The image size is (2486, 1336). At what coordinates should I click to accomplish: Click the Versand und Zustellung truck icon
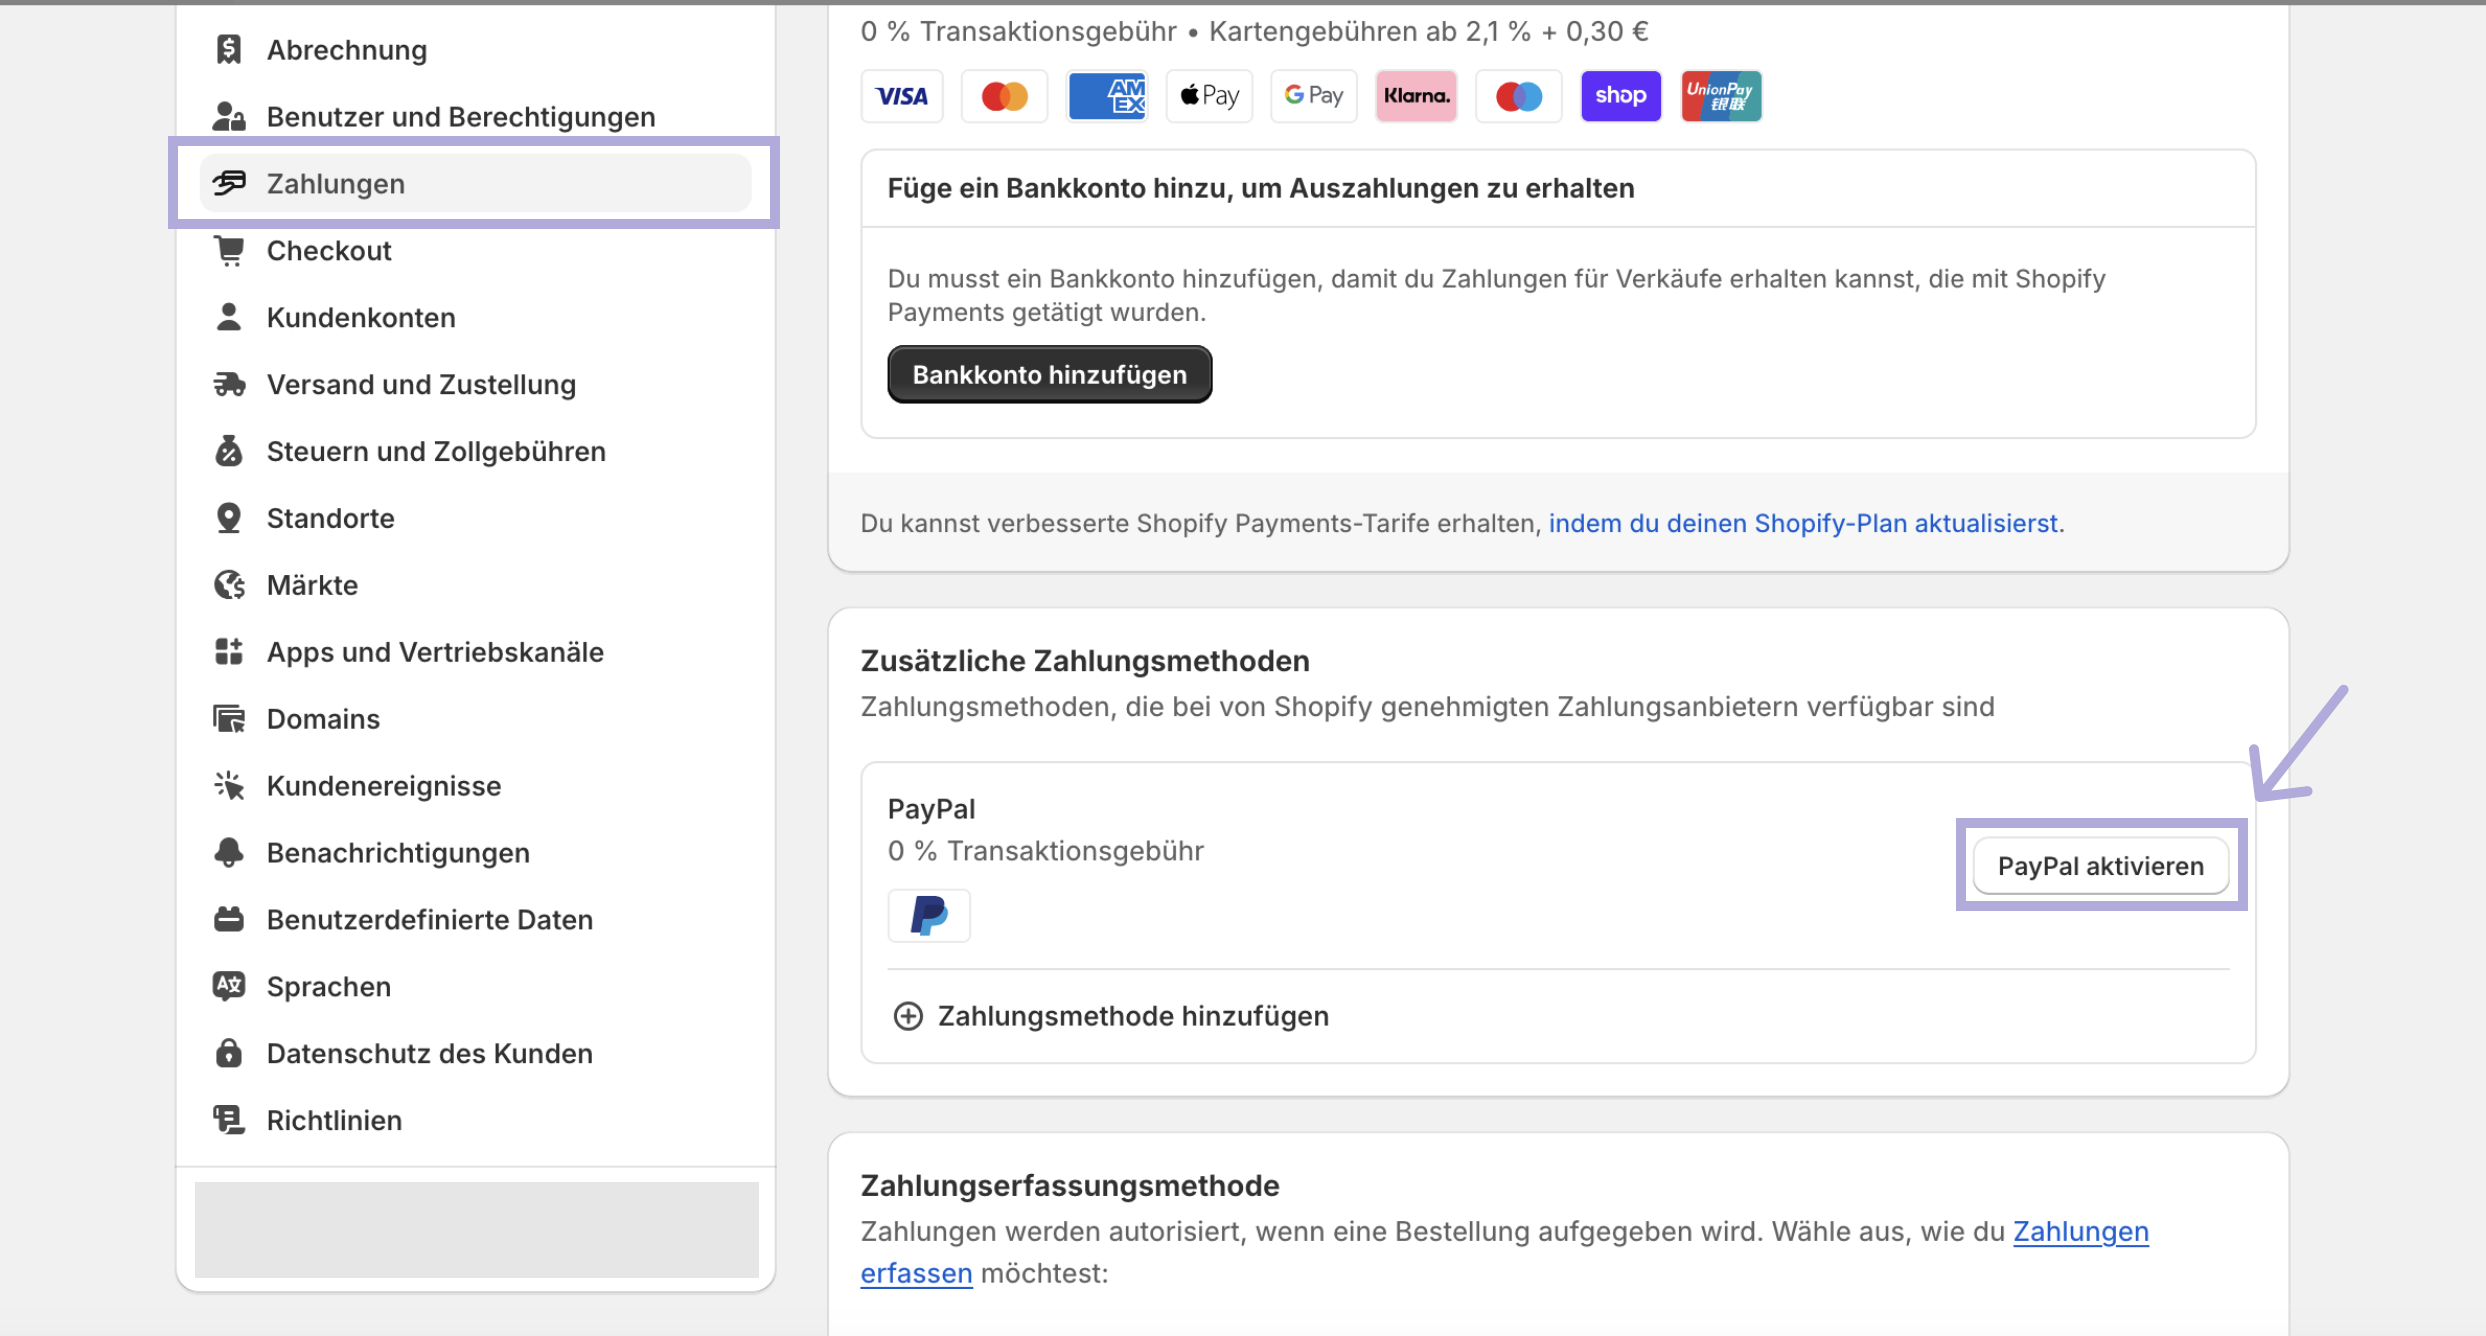[229, 384]
